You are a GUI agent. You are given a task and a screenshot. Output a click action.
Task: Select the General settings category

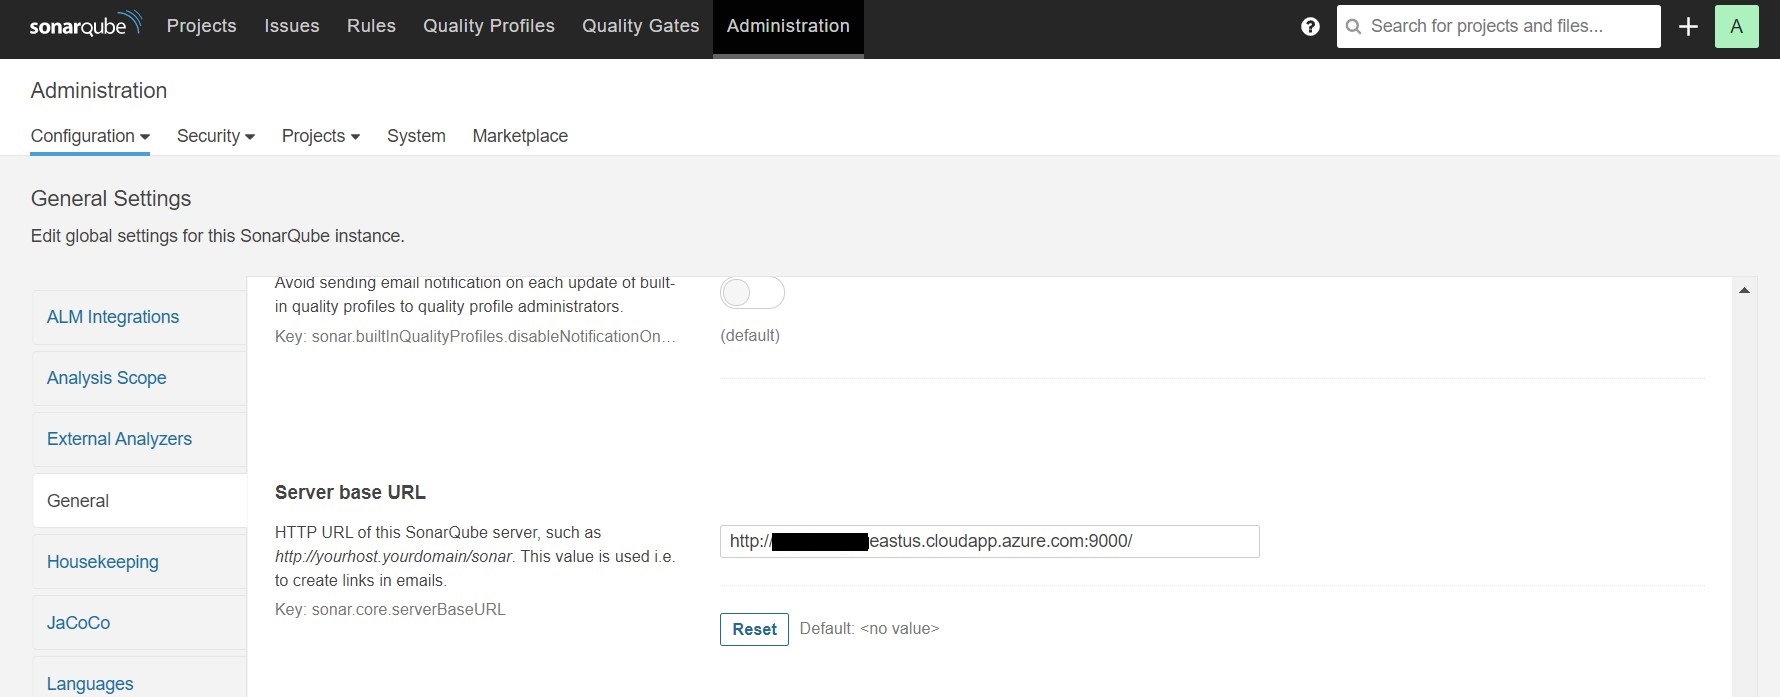[x=139, y=500]
